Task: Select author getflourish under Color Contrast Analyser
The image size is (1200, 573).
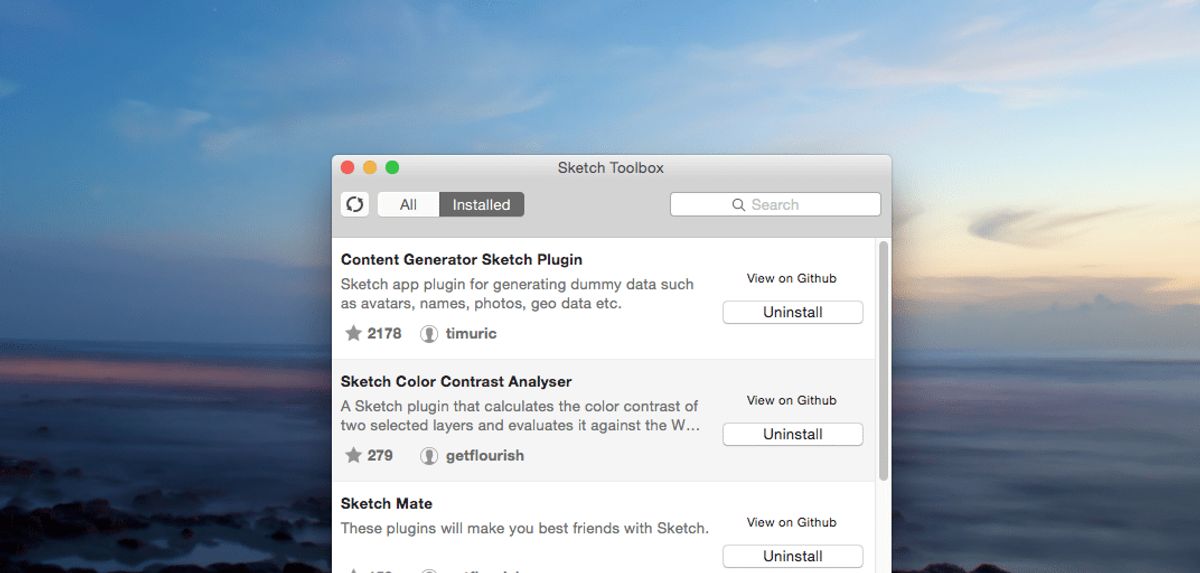Action: click(485, 455)
